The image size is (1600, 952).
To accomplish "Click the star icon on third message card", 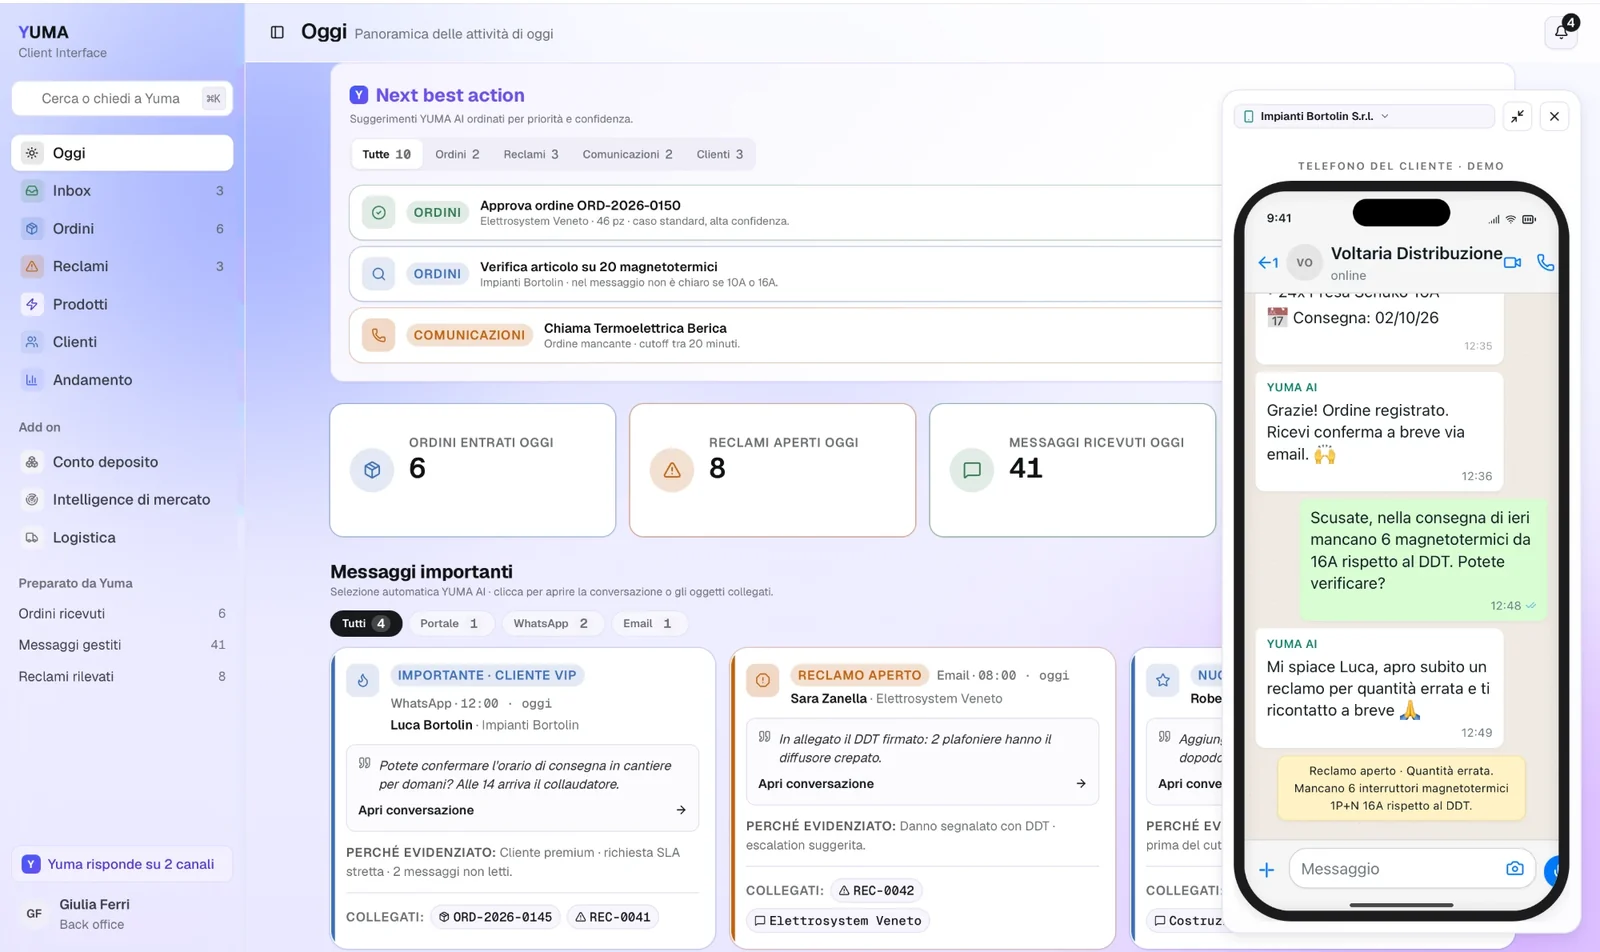I will tap(1163, 680).
